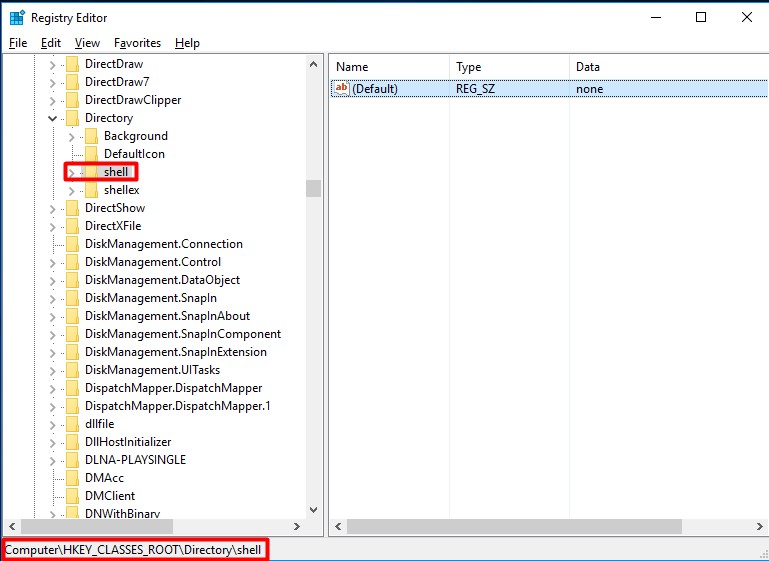Select the (Default) value name

point(375,89)
